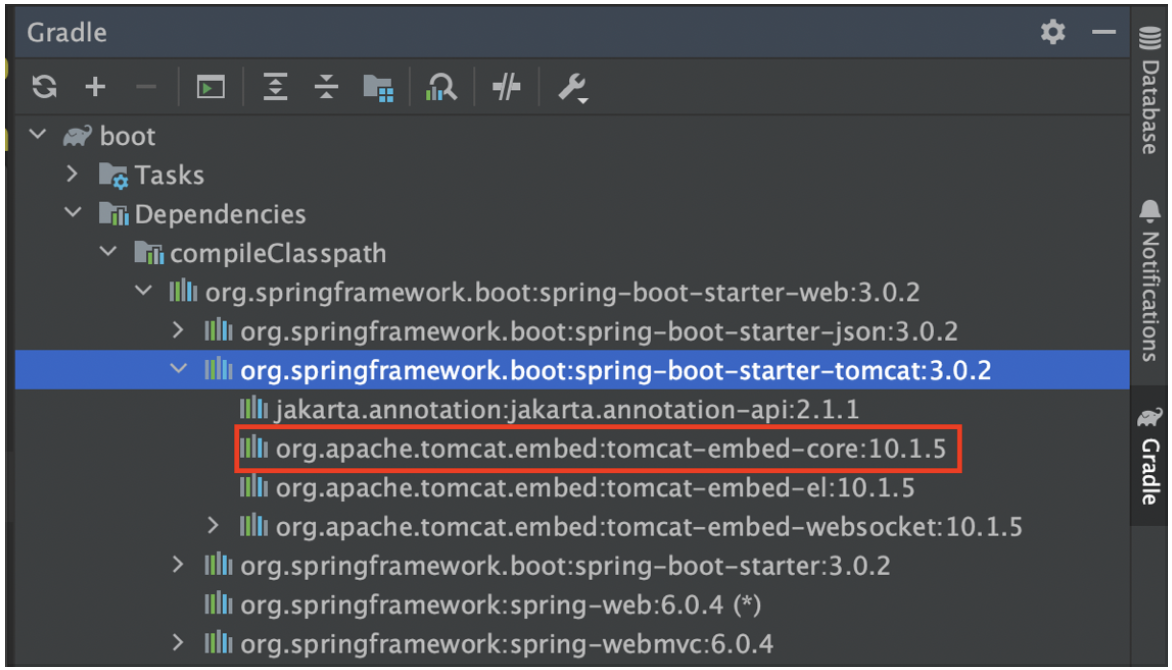This screenshot has width=1172, height=670.
Task: Open the folder grid icon in the toolbar
Action: click(x=378, y=87)
